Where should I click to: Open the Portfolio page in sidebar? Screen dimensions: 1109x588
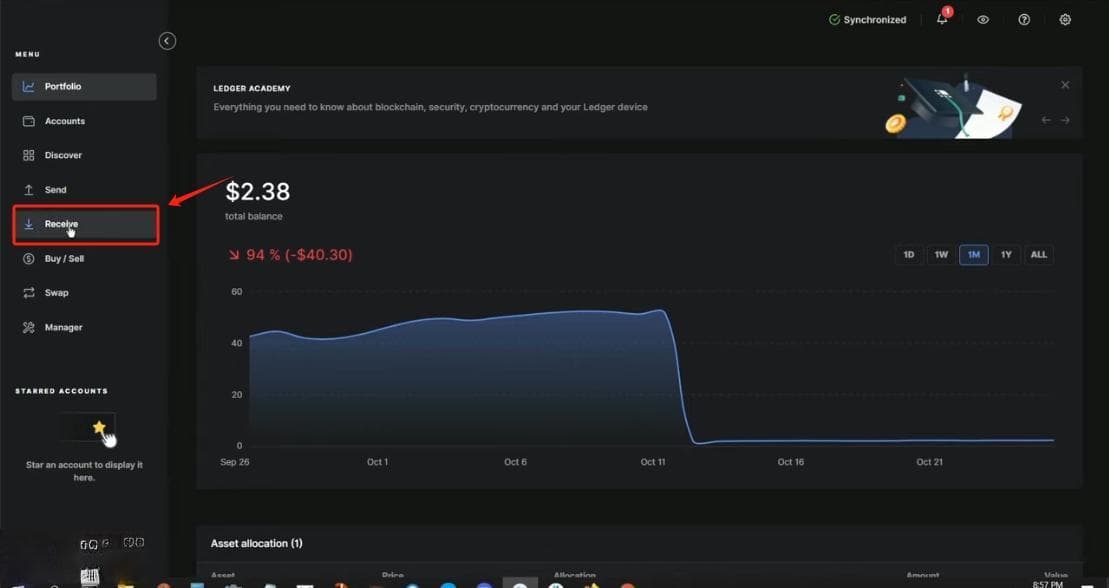(84, 86)
